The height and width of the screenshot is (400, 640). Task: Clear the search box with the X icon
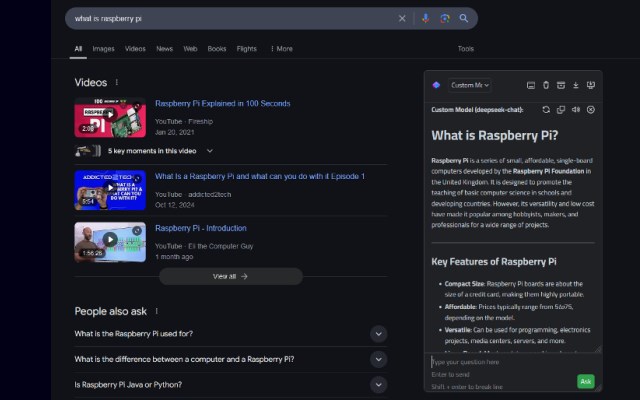tap(402, 18)
